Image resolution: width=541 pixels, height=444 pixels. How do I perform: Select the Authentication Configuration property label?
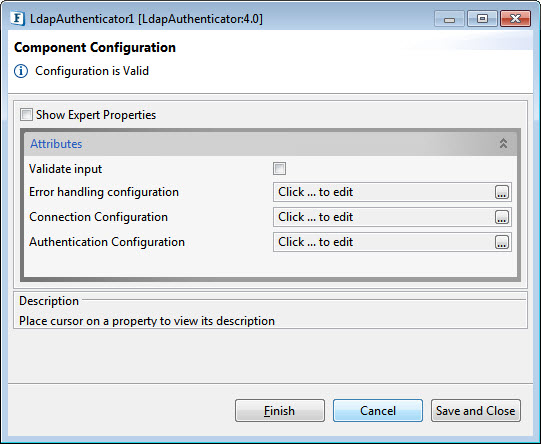[x=107, y=242]
